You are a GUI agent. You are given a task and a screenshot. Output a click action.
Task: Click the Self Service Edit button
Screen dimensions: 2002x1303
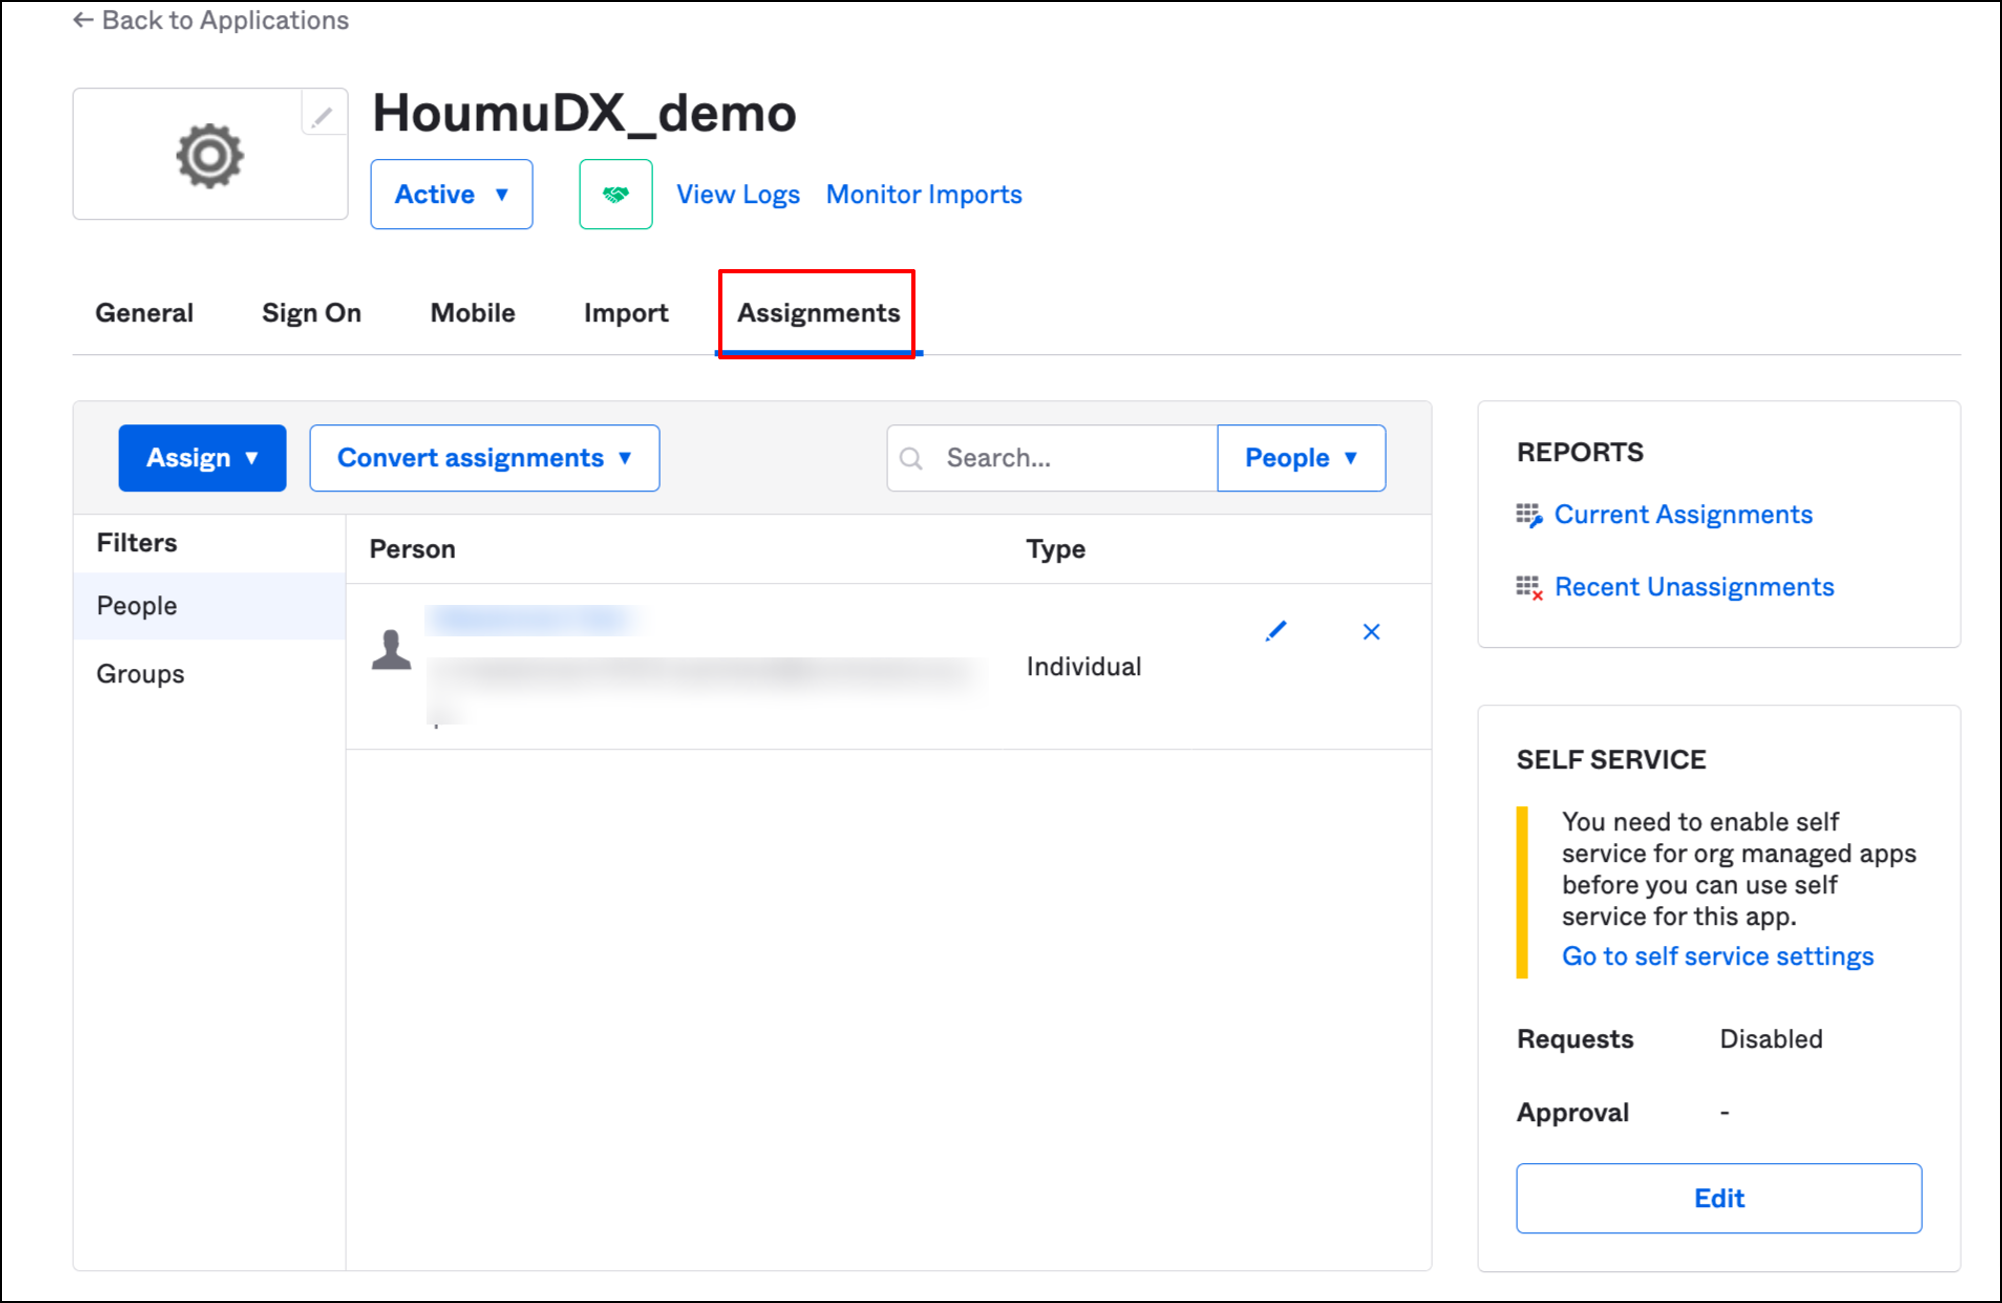click(1719, 1198)
